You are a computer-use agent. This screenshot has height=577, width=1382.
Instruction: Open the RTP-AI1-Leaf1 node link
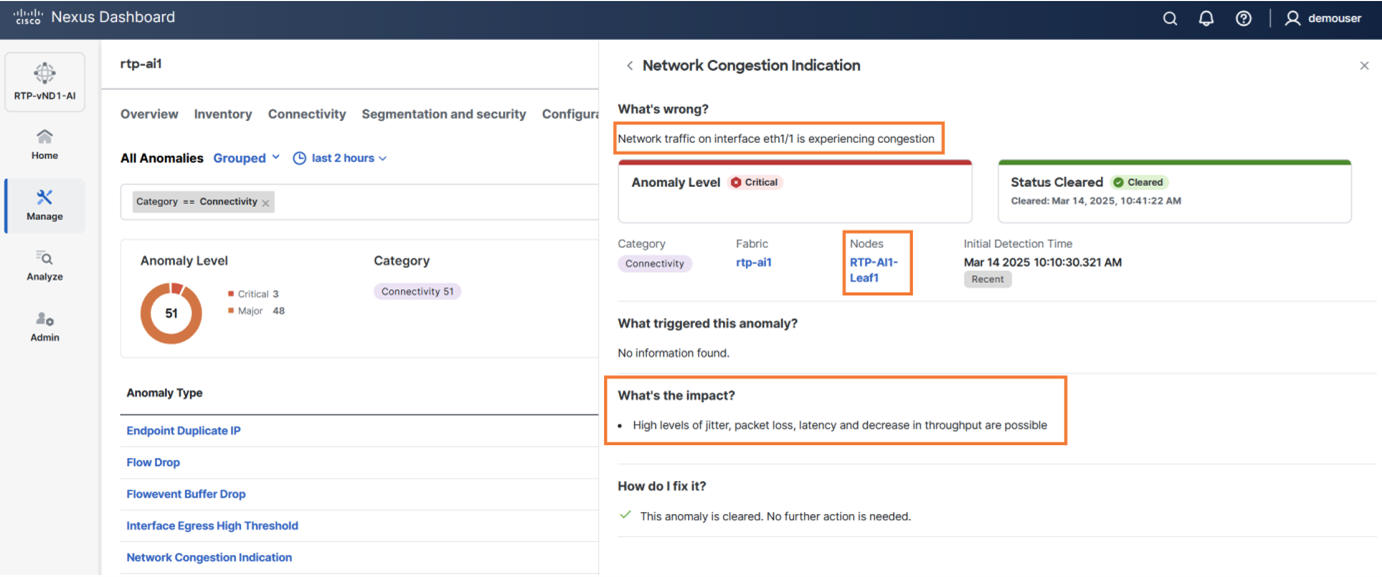pyautogui.click(x=874, y=270)
